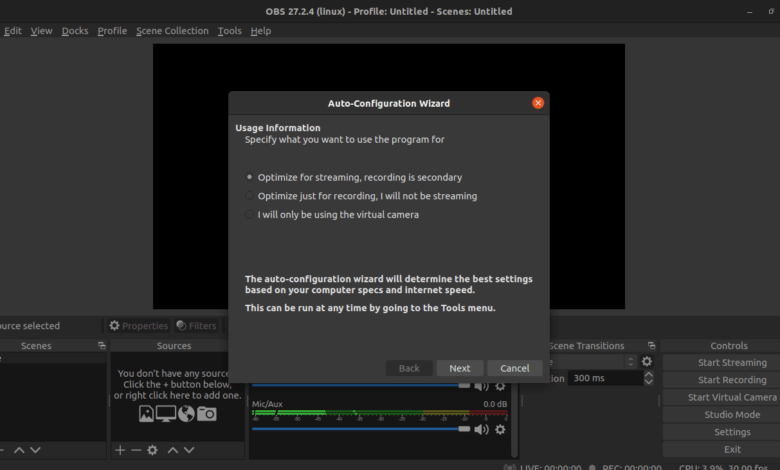Adjust the Mic/Aux volume slider

coord(361,429)
